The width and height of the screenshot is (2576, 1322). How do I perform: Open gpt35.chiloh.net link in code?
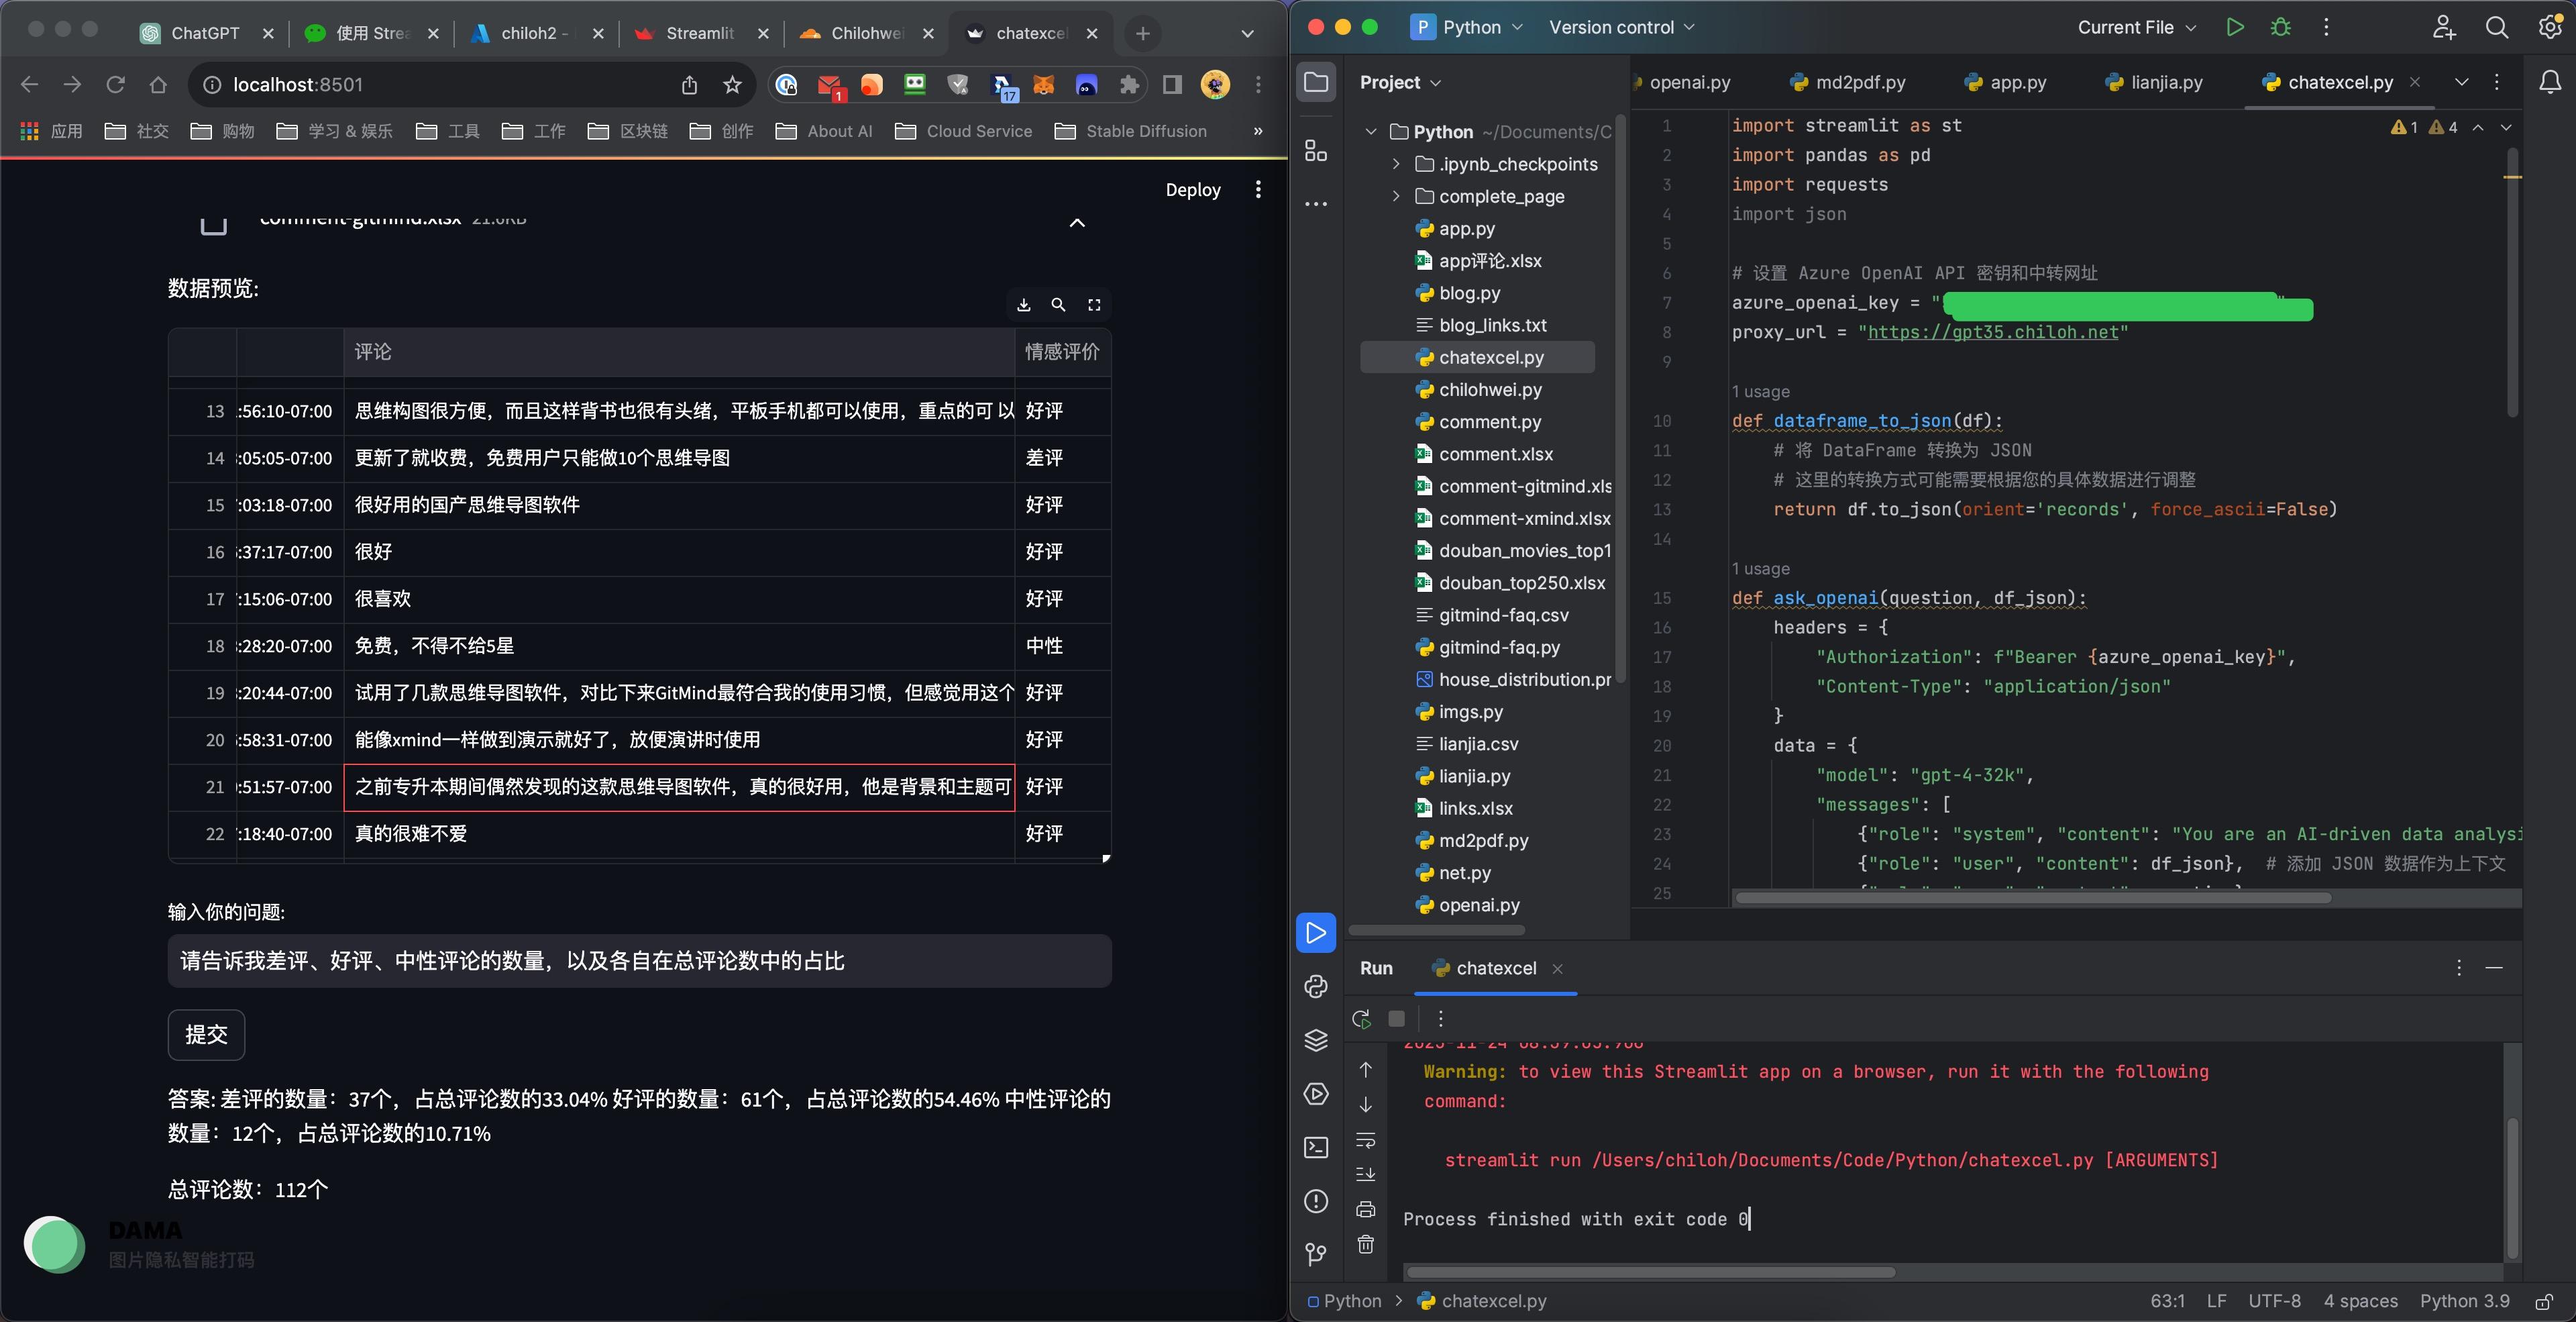click(x=1993, y=332)
